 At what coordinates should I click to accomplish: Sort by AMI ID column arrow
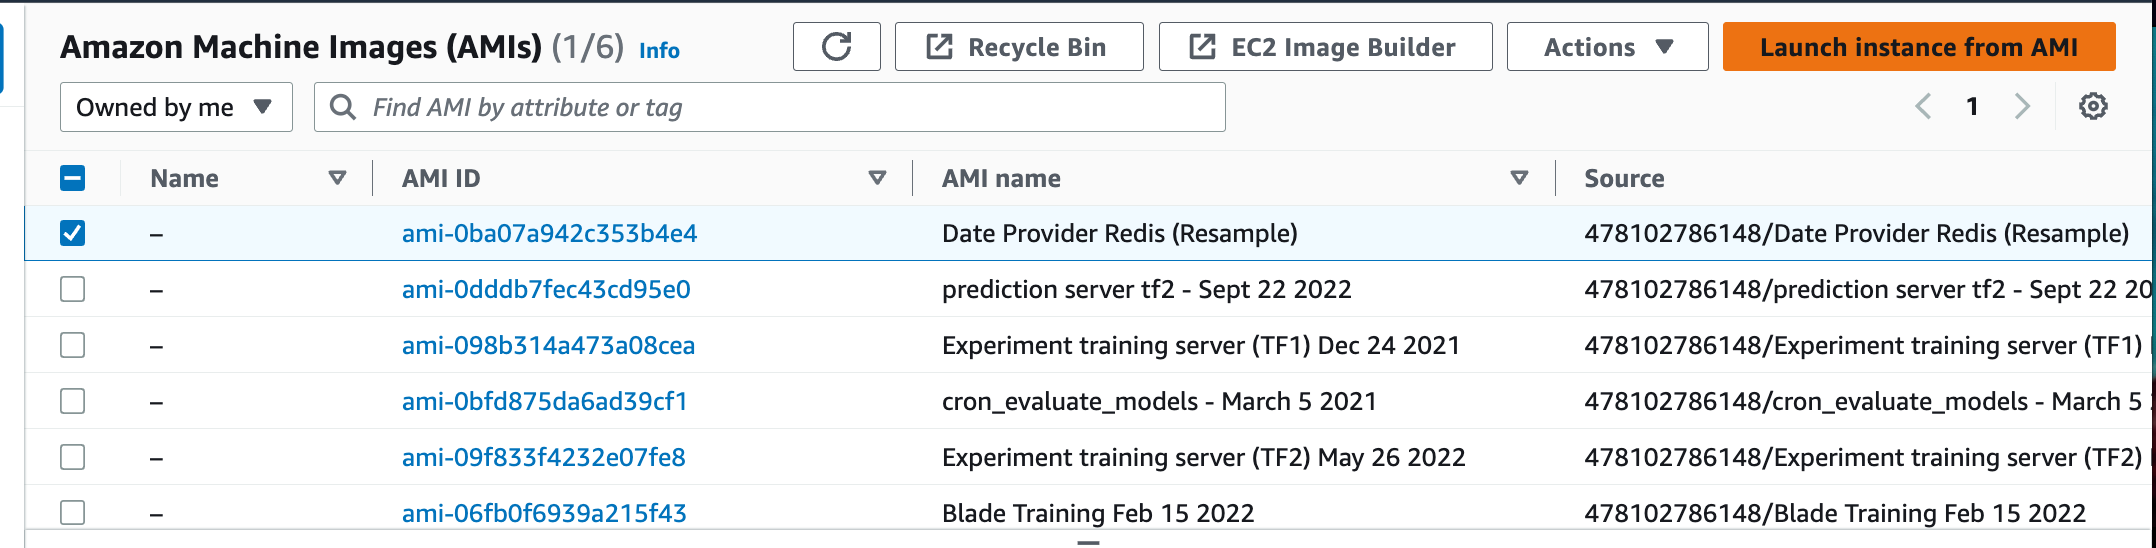(x=877, y=178)
